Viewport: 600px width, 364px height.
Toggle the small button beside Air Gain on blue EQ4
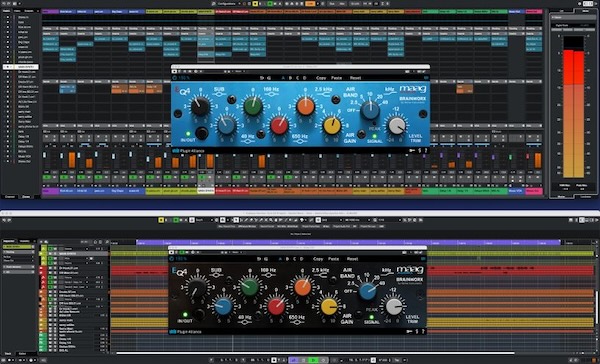[x=361, y=134]
